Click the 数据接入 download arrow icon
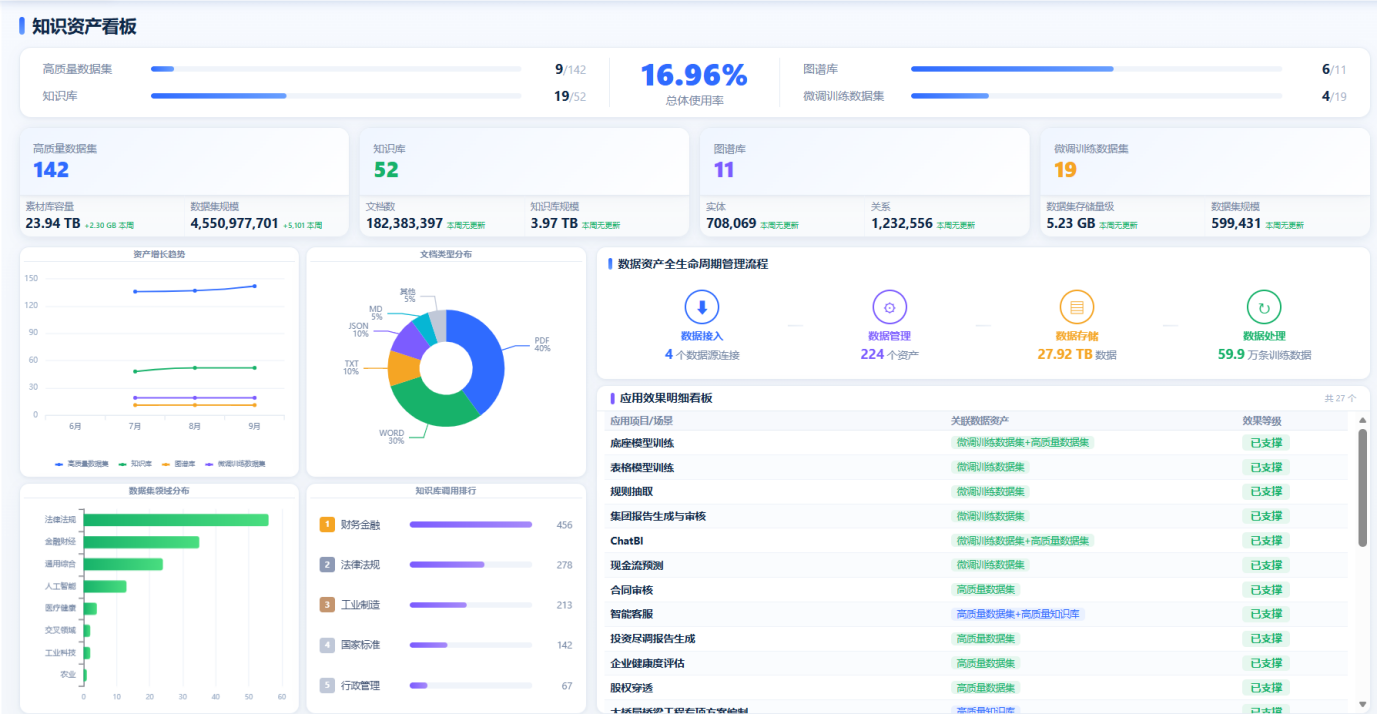1377x714 pixels. [x=701, y=307]
